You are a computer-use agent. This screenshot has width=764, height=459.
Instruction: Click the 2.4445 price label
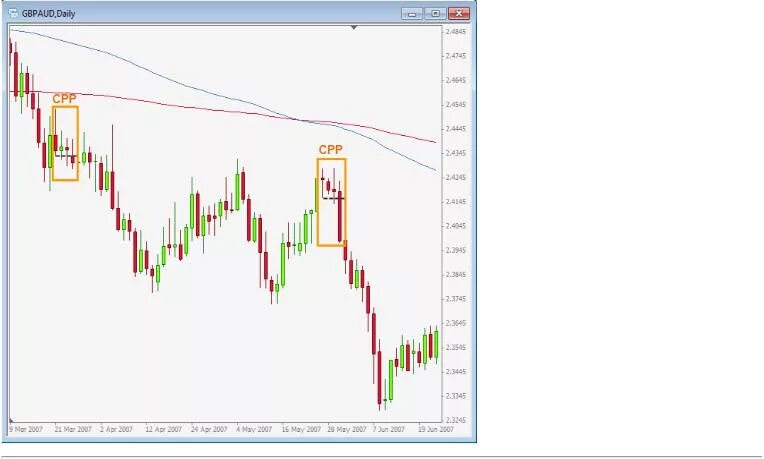click(456, 129)
